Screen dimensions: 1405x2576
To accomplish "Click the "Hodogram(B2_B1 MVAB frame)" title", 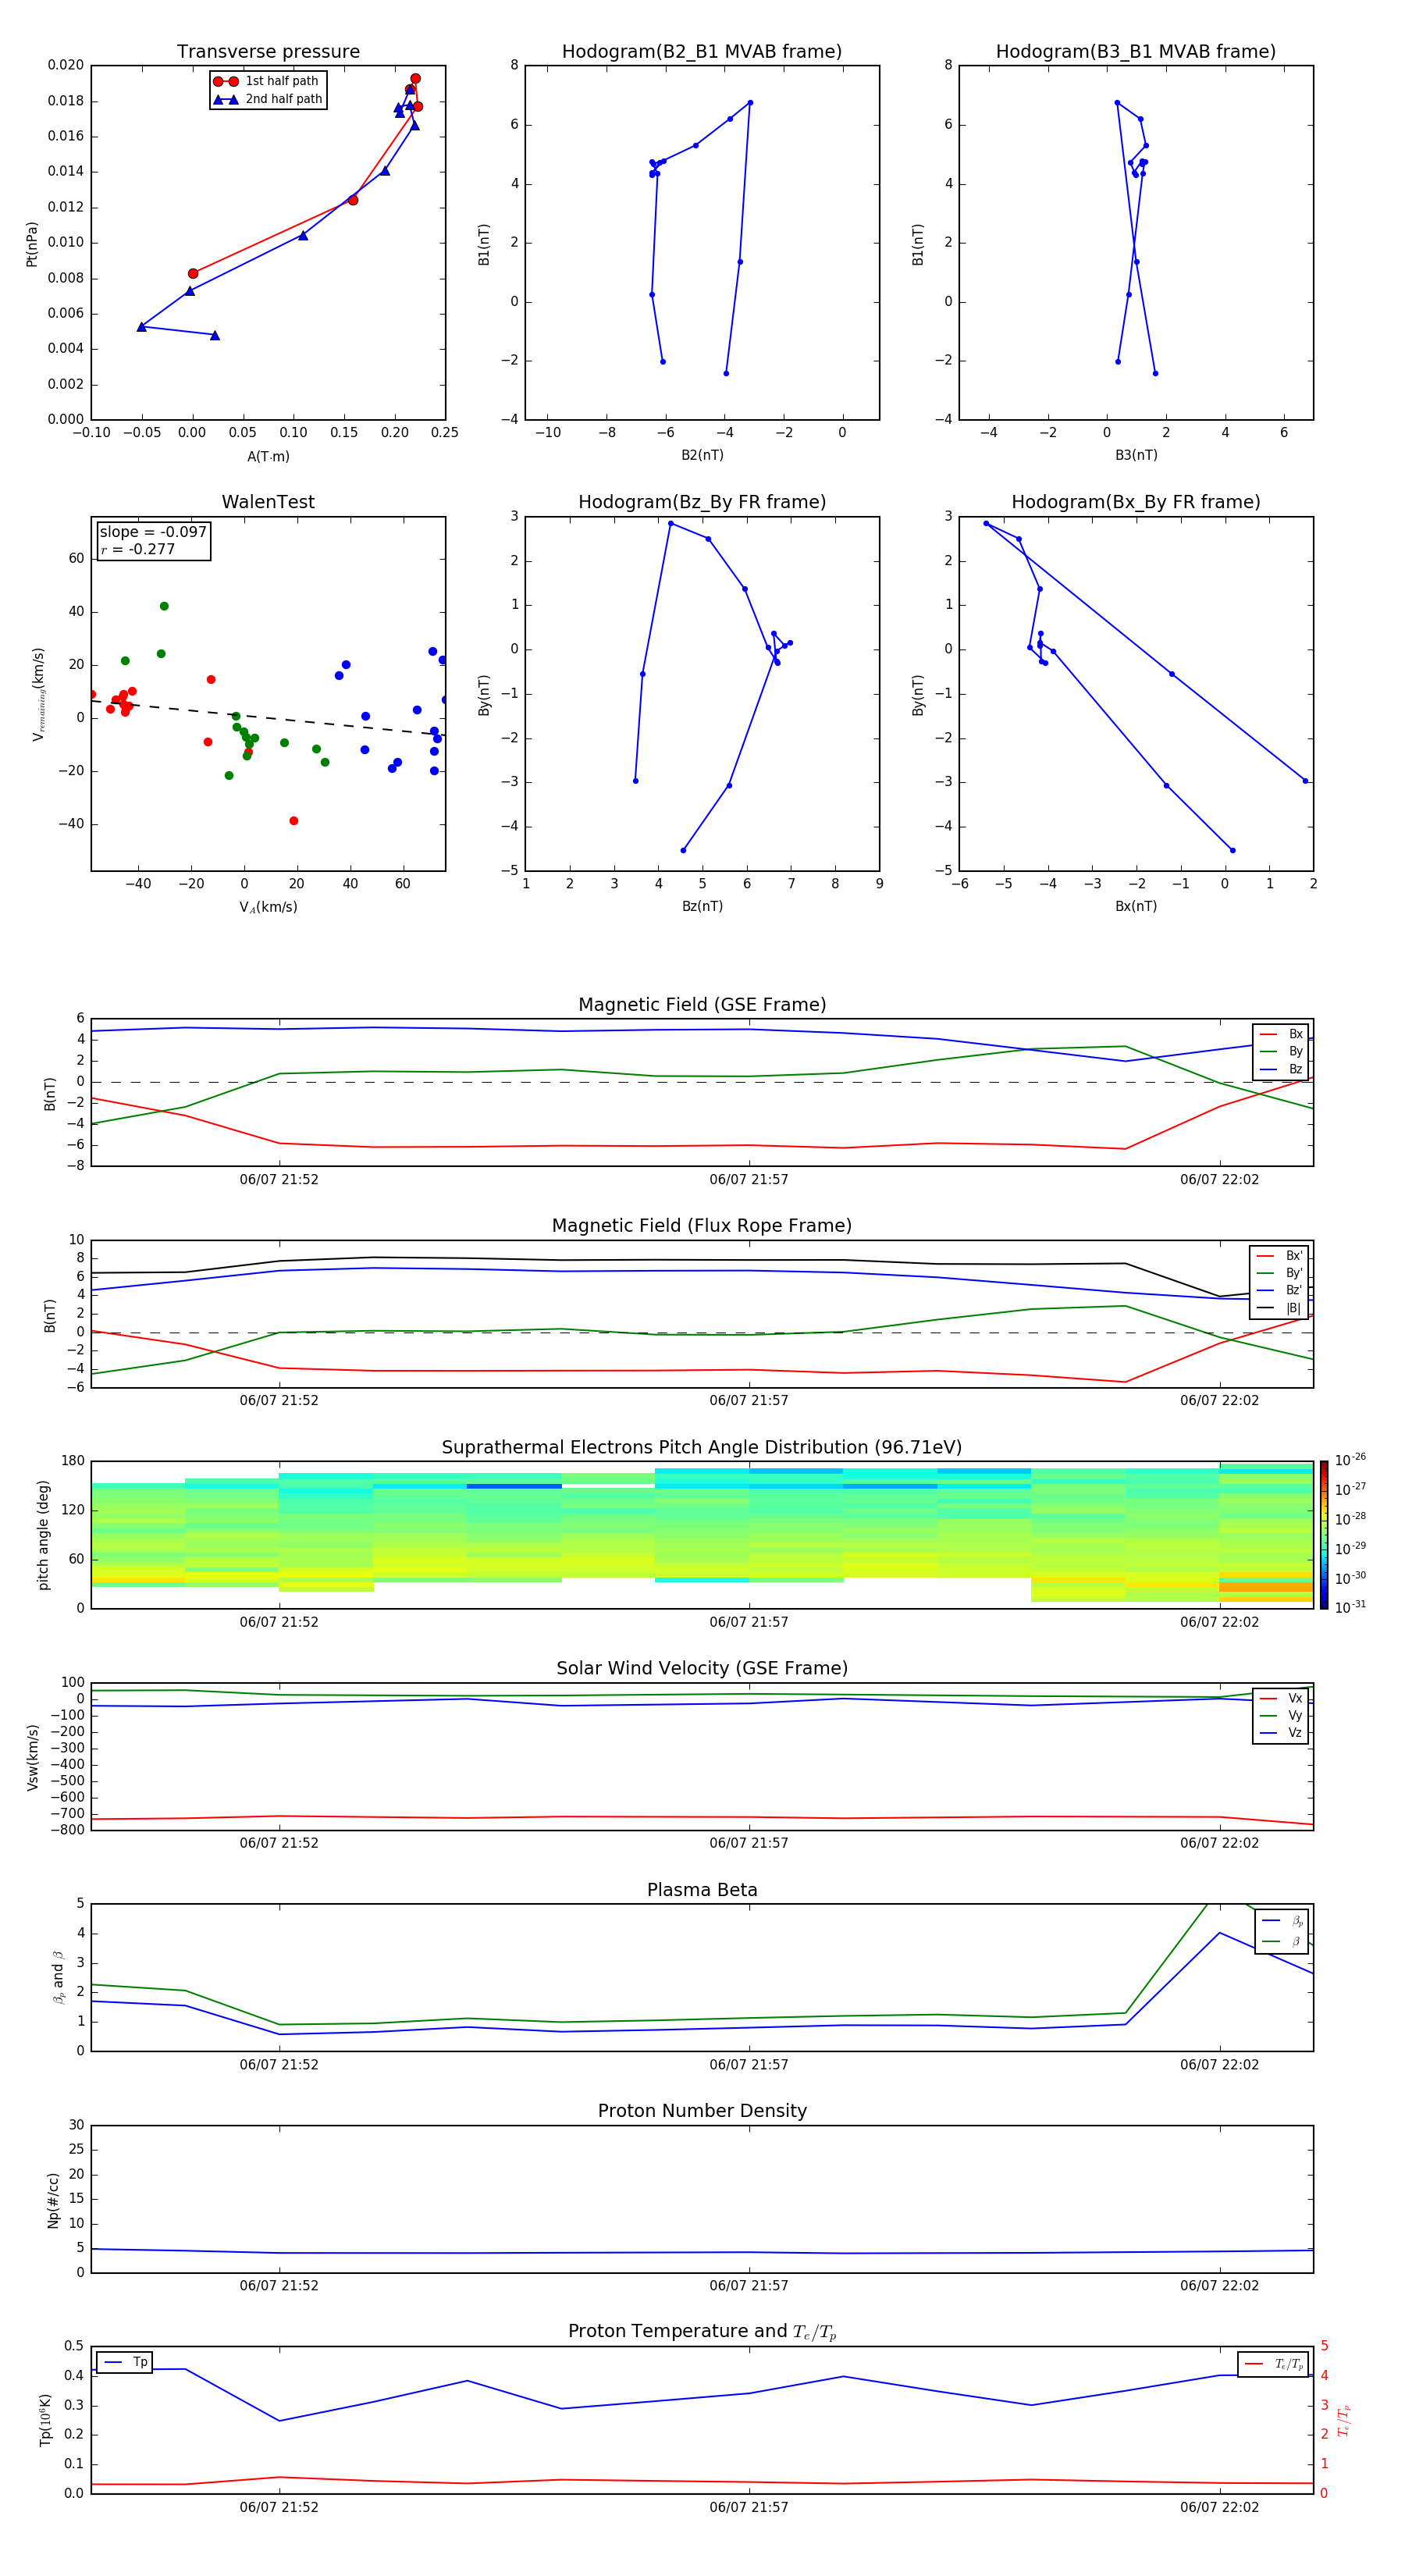I will [701, 52].
